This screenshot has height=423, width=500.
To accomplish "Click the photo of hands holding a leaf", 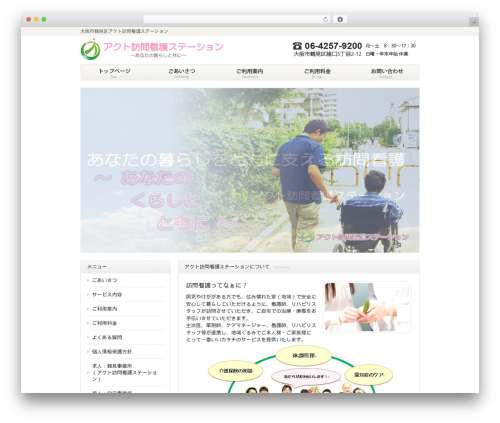I will tap(367, 307).
